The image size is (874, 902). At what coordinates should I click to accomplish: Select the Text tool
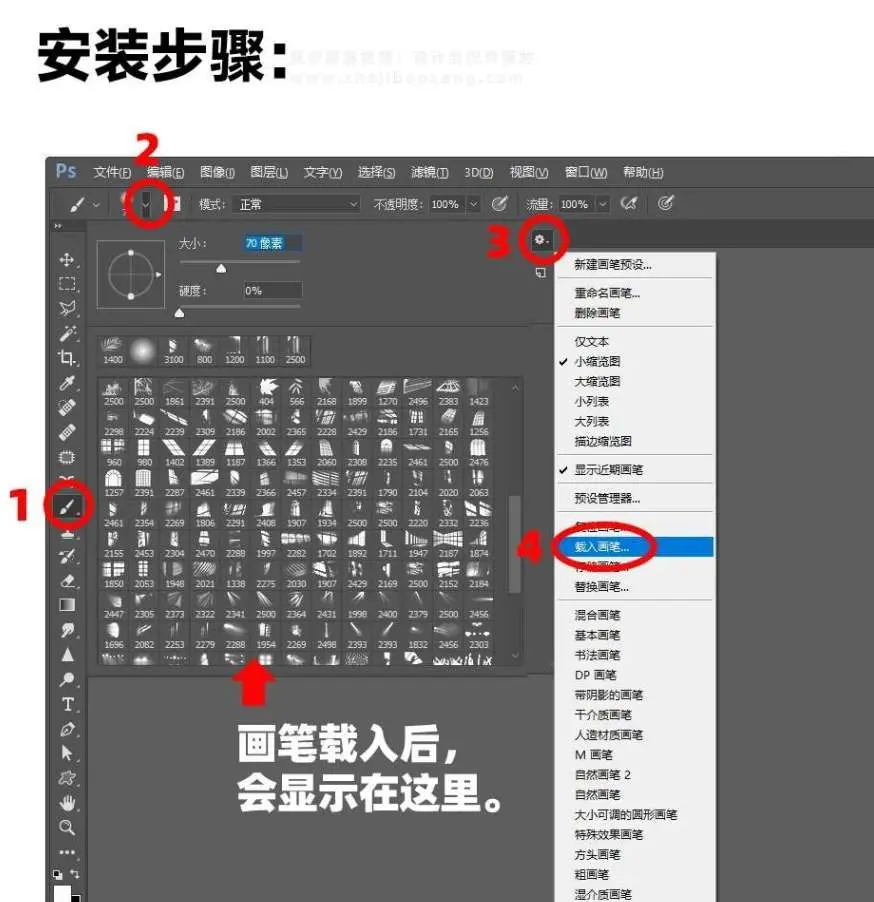click(65, 702)
